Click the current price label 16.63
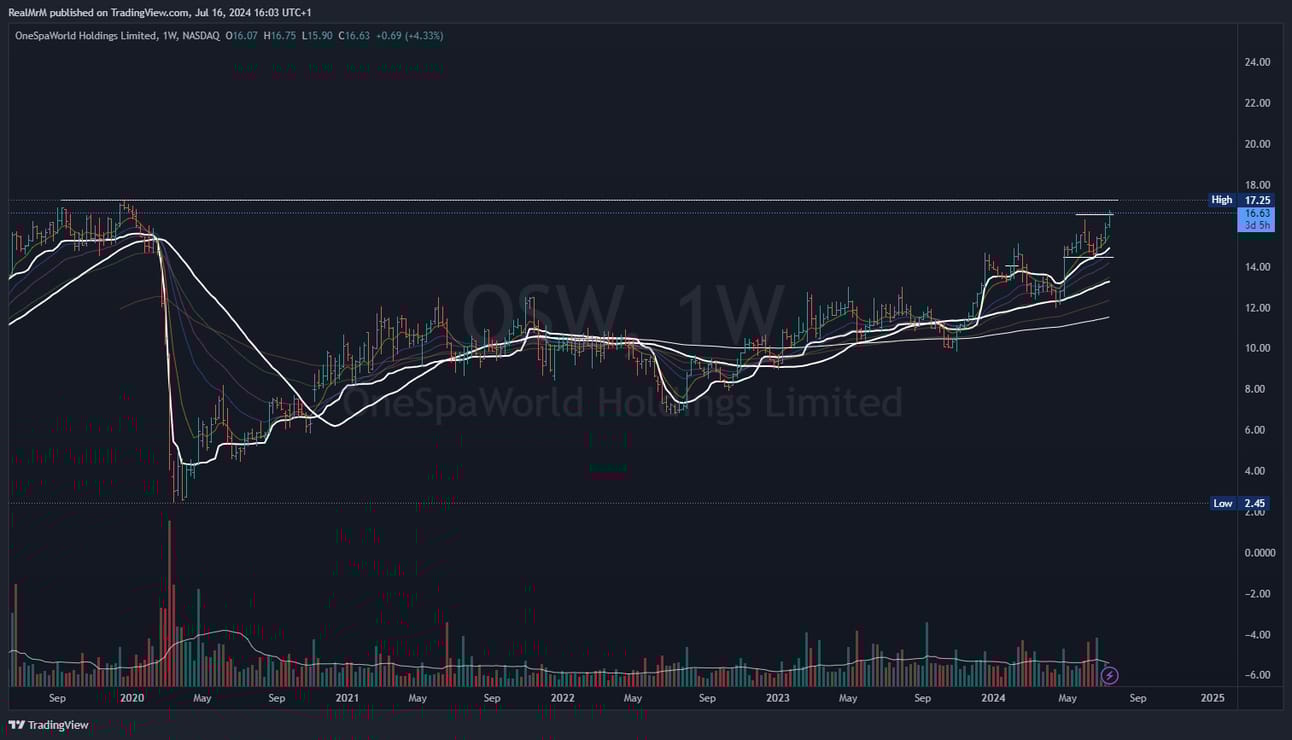Image resolution: width=1292 pixels, height=740 pixels. tap(1256, 214)
